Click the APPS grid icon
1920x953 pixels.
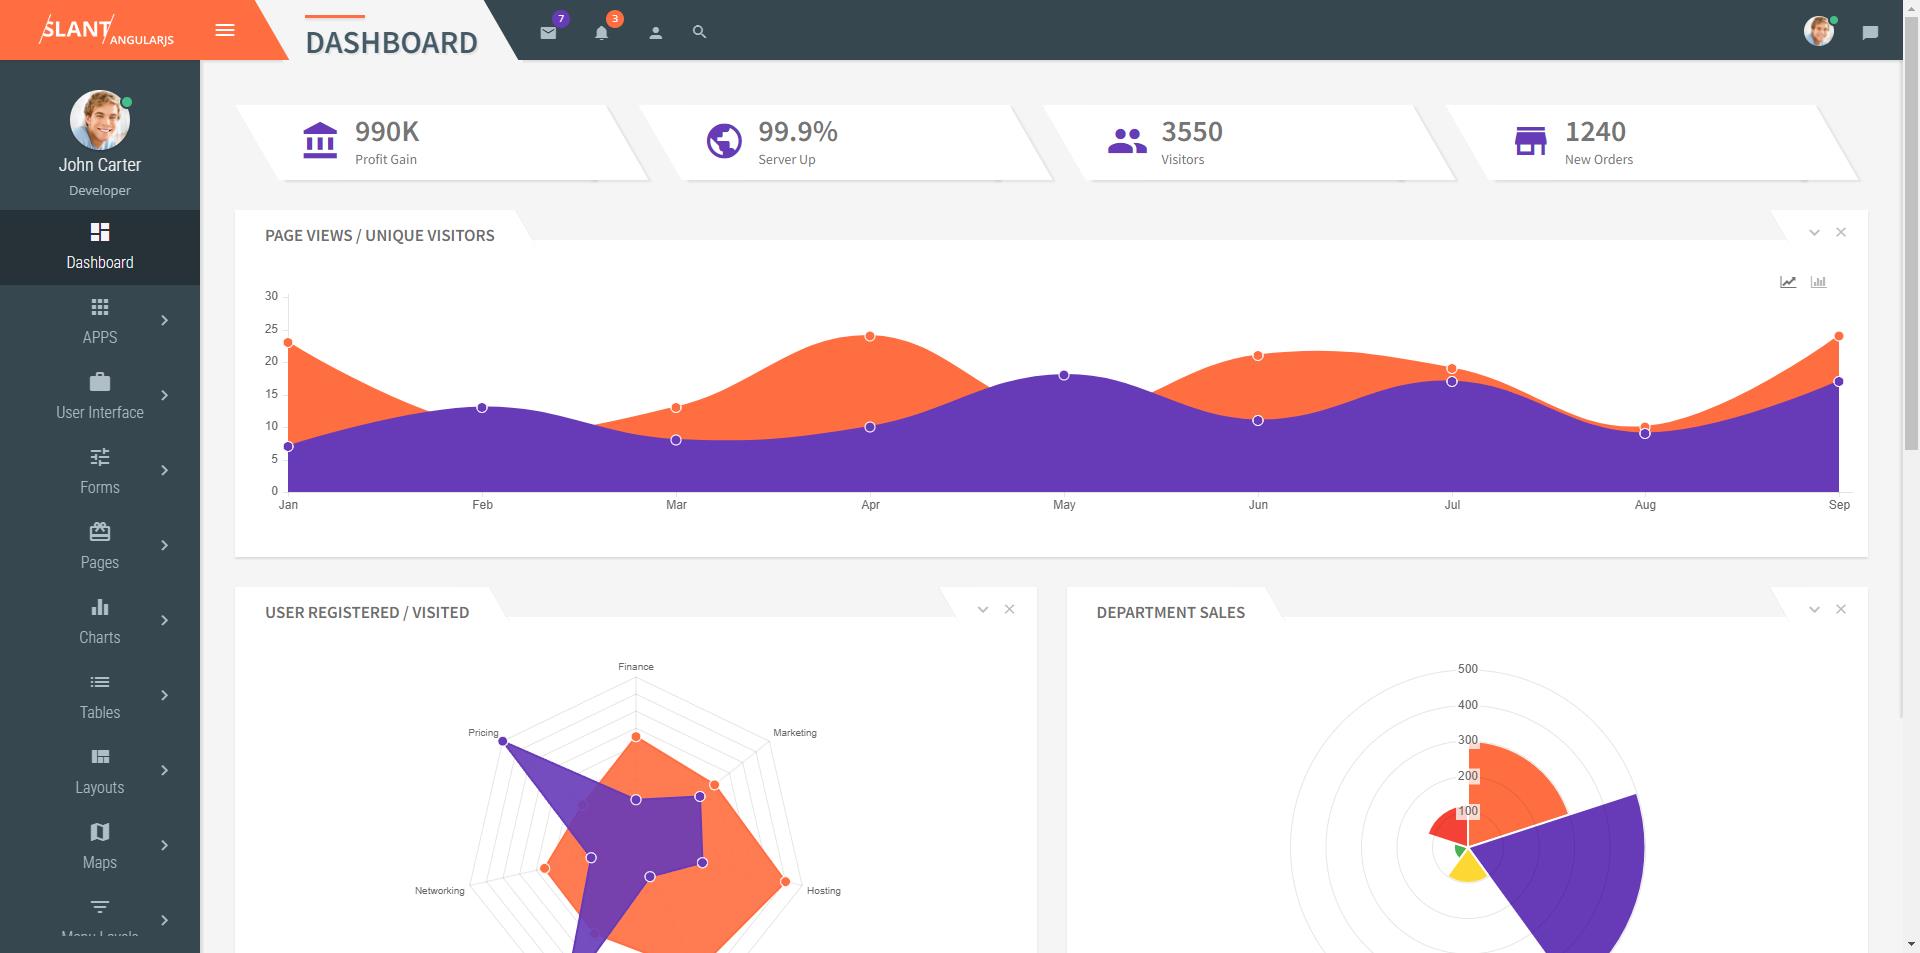(x=100, y=307)
